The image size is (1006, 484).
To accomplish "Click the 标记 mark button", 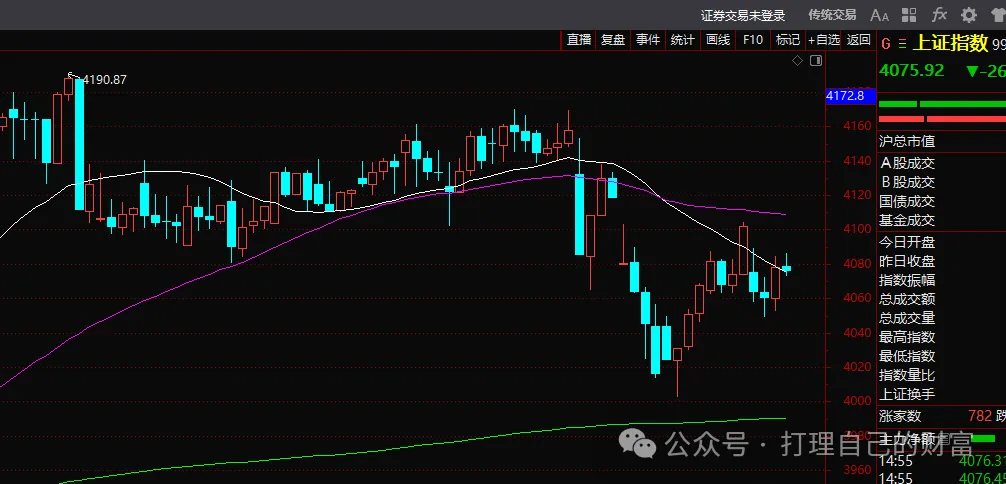I will pyautogui.click(x=788, y=40).
